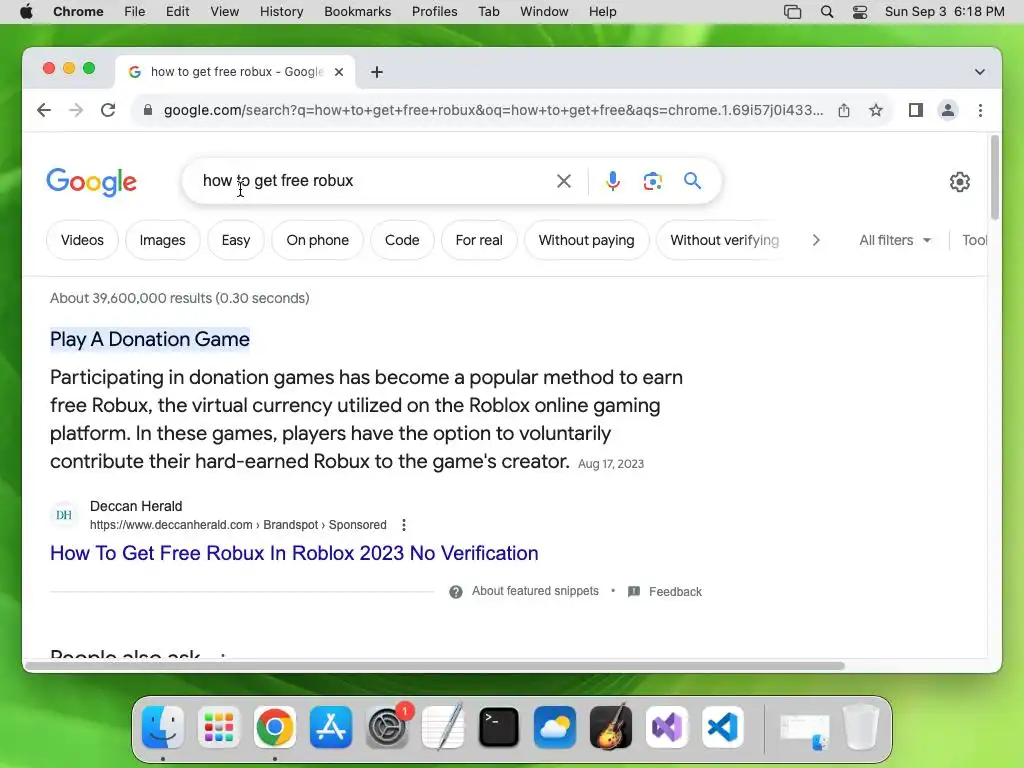
Task: Open System Settings from the Dock
Action: (x=387, y=727)
